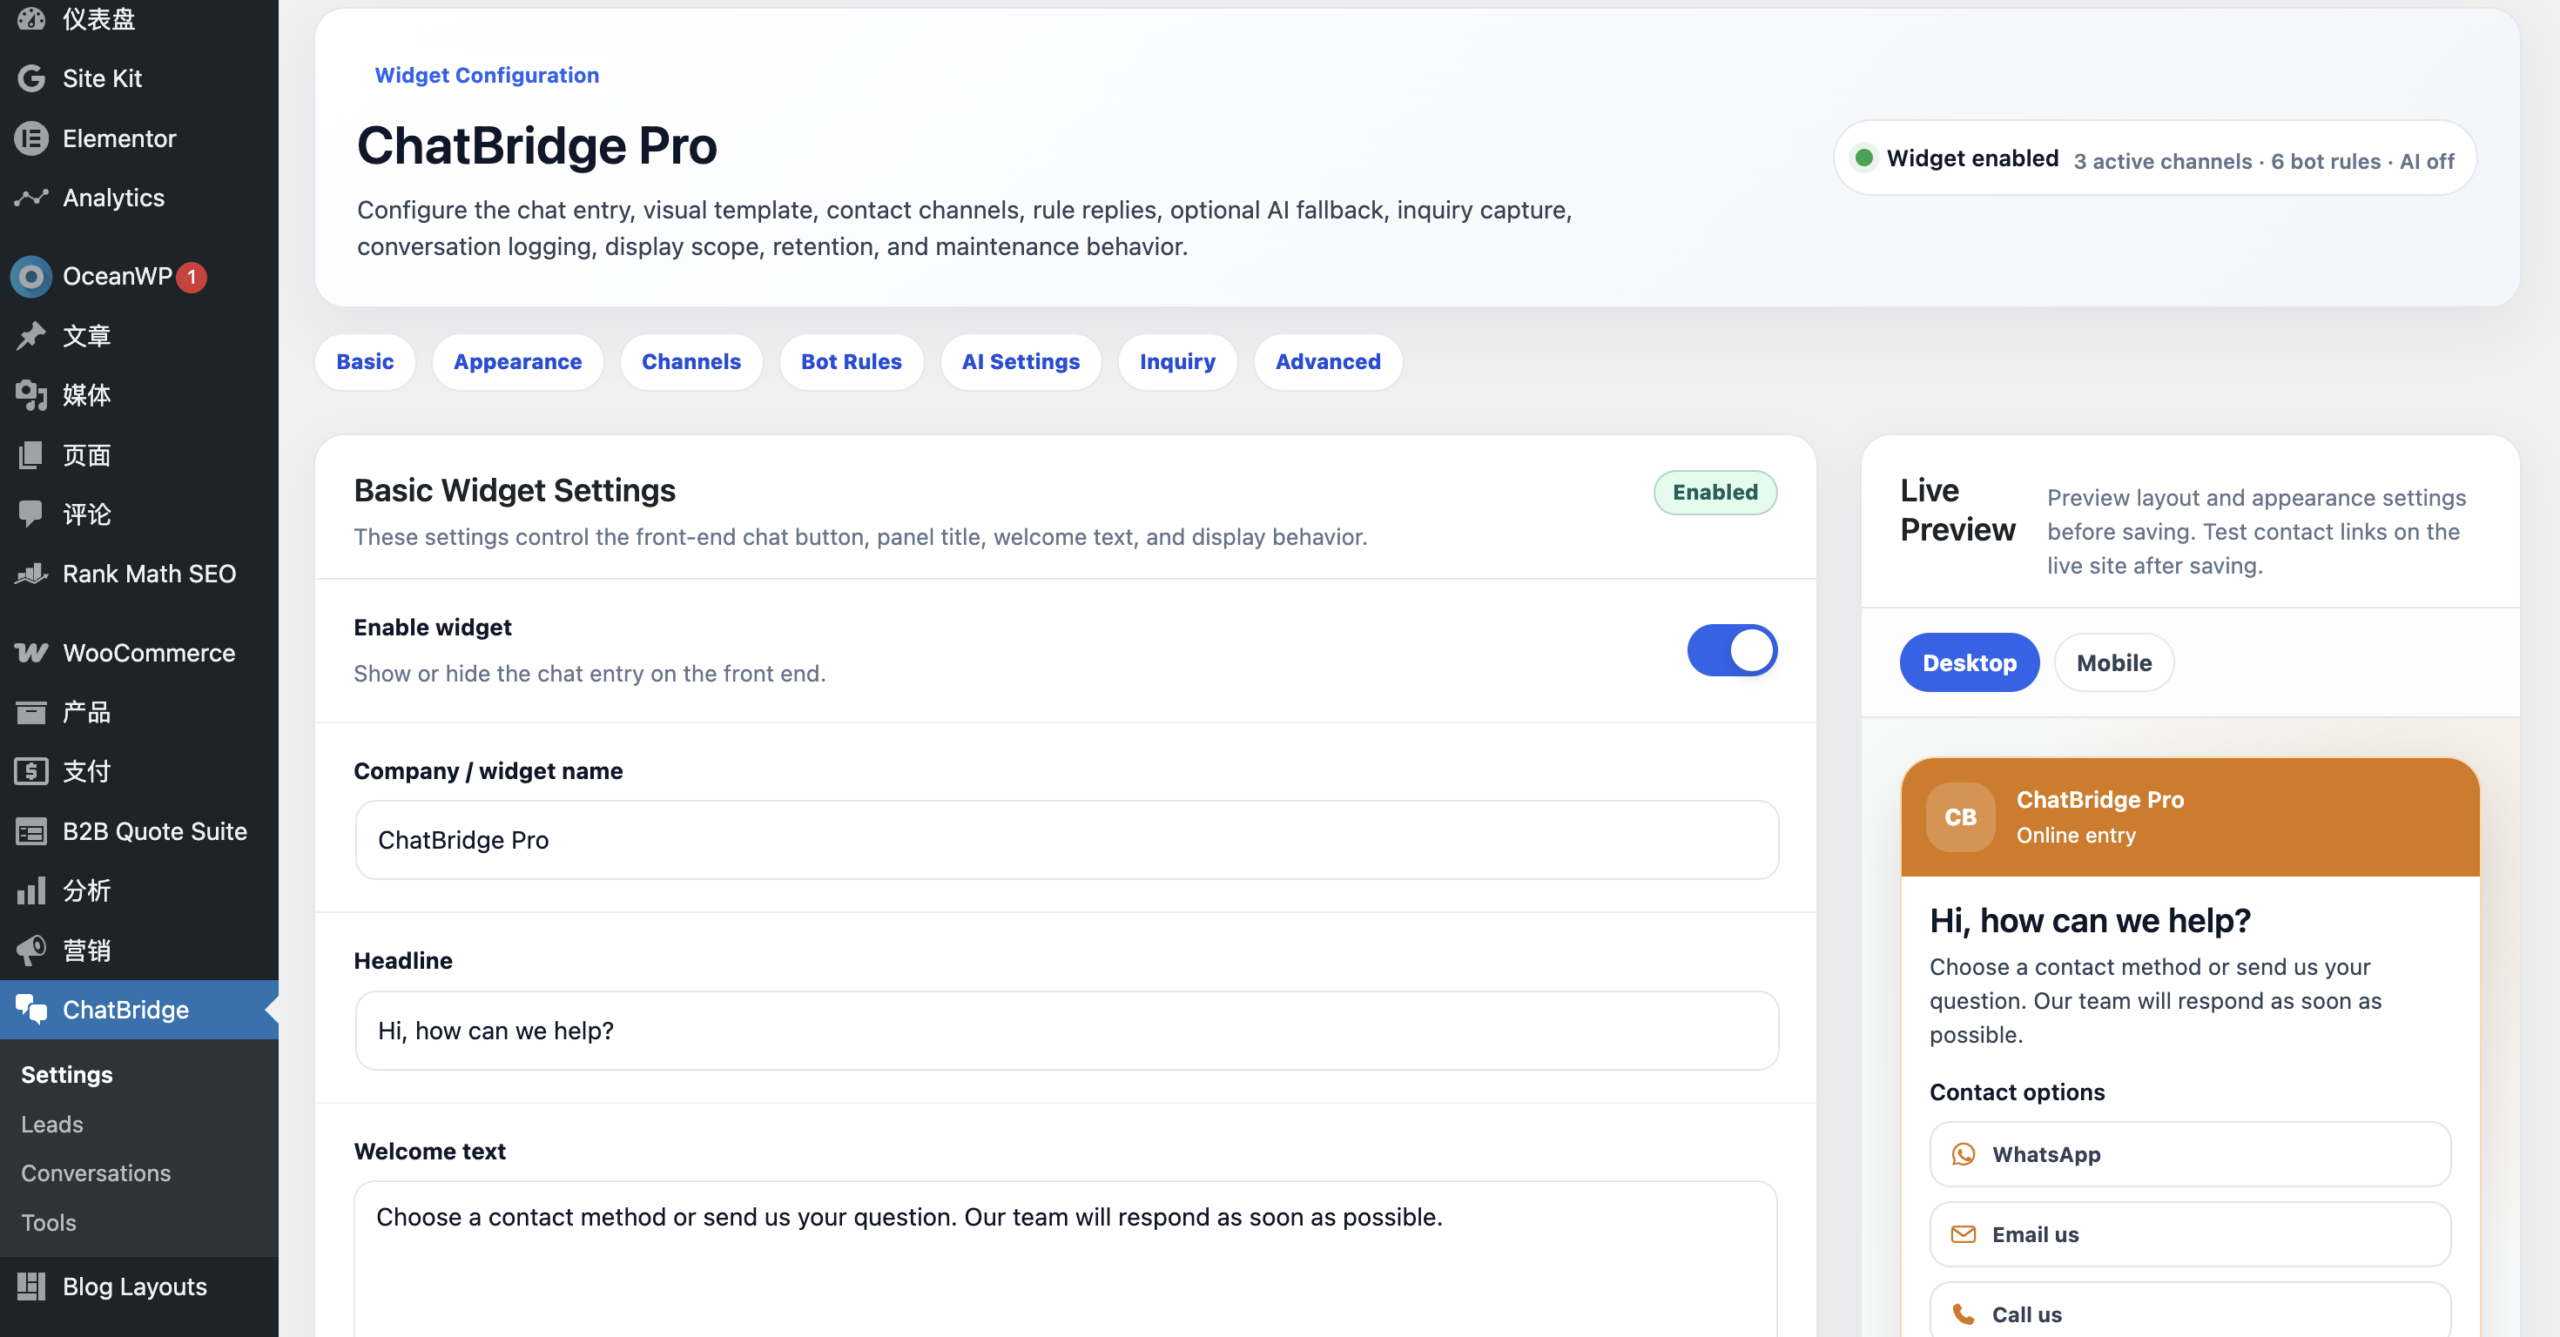Click the envelope icon beside Email us
The height and width of the screenshot is (1337, 2560).
click(x=1963, y=1234)
